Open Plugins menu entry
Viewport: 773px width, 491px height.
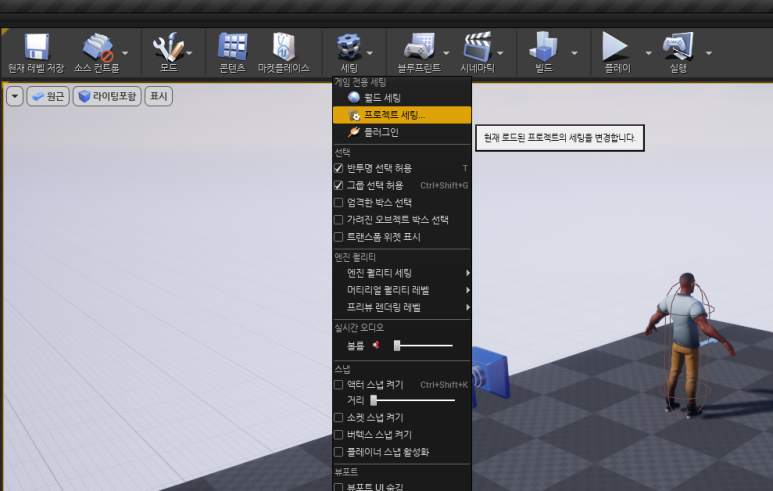pyautogui.click(x=402, y=132)
